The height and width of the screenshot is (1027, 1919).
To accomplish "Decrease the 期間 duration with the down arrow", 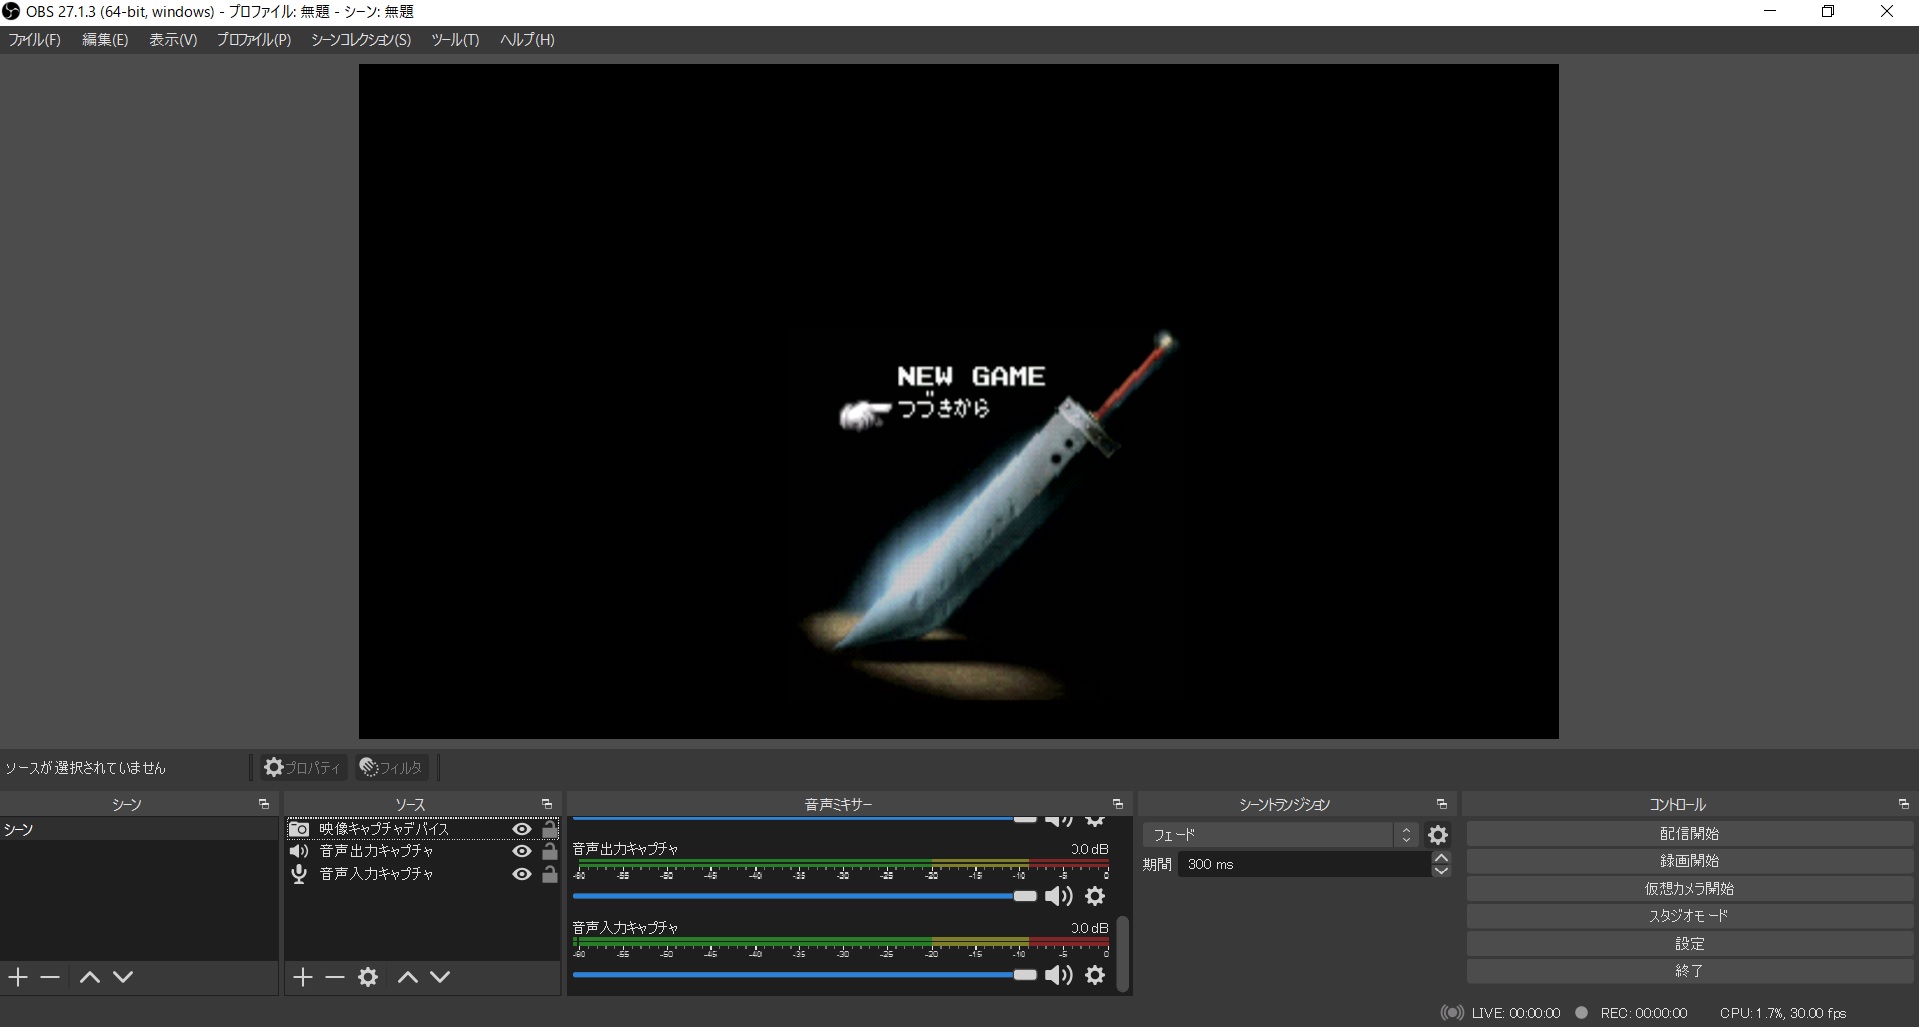I will pos(1441,871).
